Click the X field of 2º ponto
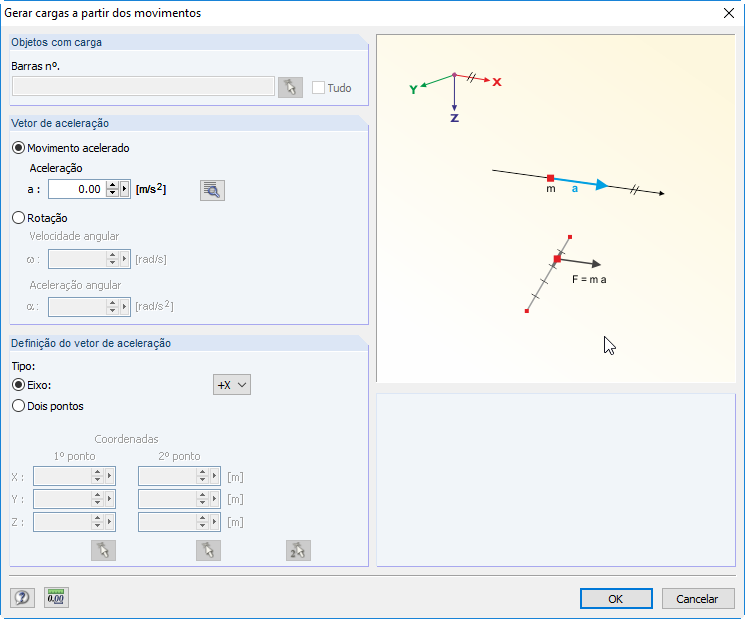The image size is (745, 619). pyautogui.click(x=167, y=476)
